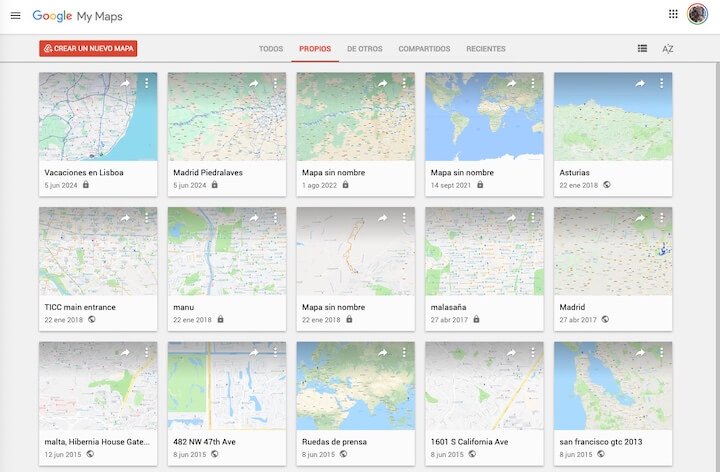Share the 1 ago 2022 Mapa sin nombre
The width and height of the screenshot is (720, 472).
[382, 83]
